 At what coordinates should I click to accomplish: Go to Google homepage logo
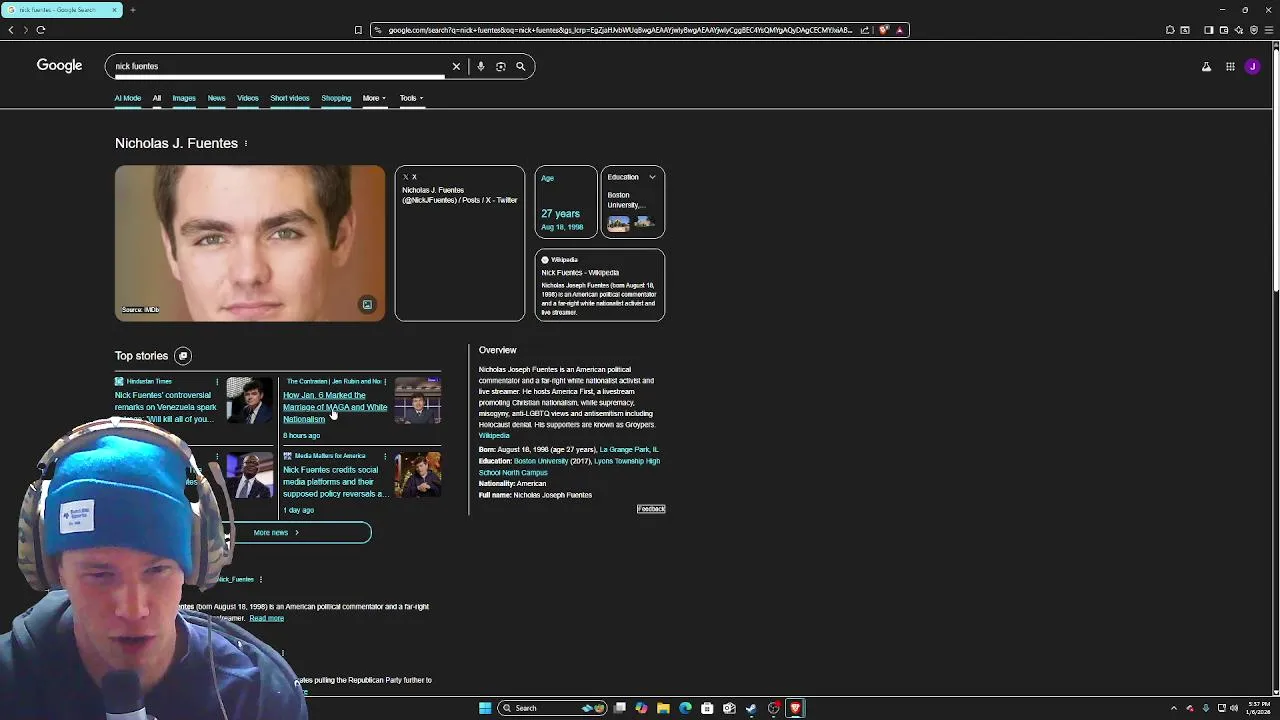click(x=59, y=65)
